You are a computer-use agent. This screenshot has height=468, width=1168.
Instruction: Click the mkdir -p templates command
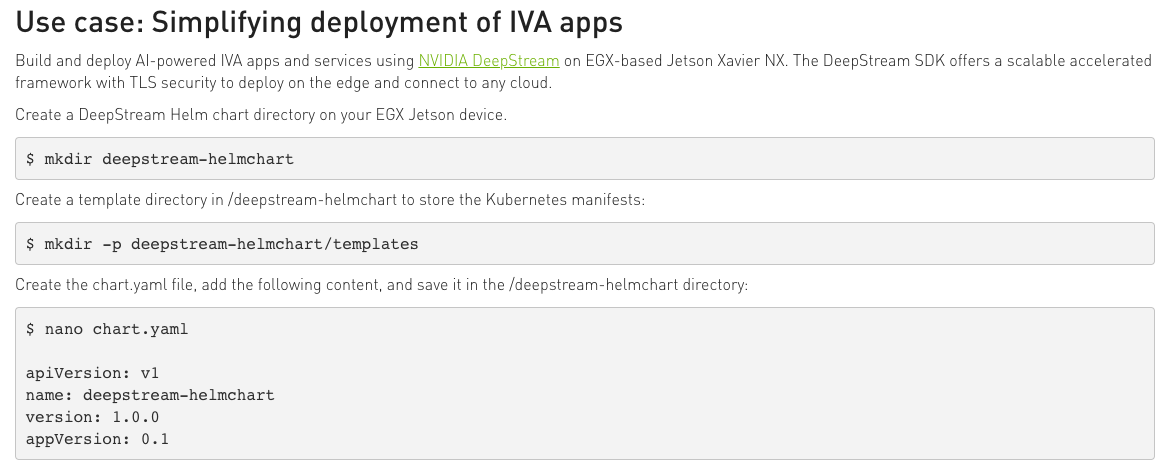[222, 244]
